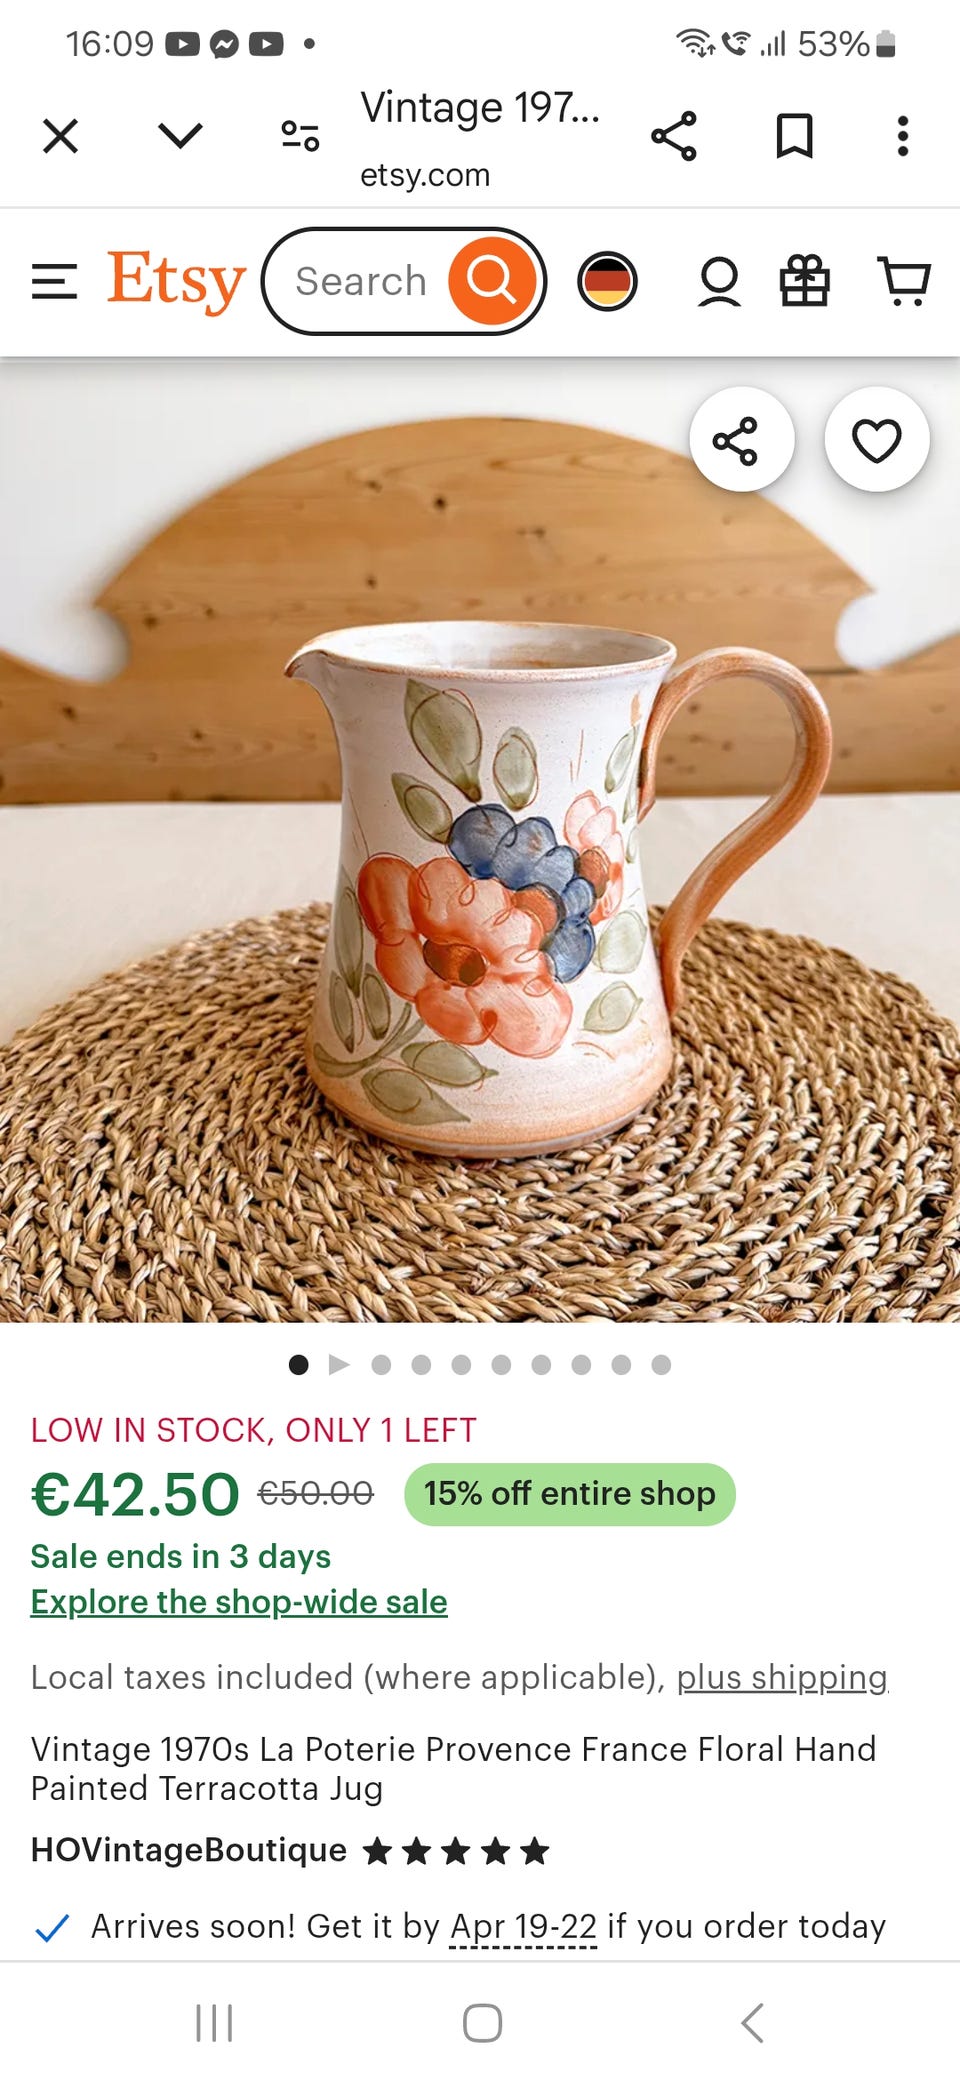Screen dimensions: 960x2080
Task: Open the shopping cart
Action: [x=904, y=281]
